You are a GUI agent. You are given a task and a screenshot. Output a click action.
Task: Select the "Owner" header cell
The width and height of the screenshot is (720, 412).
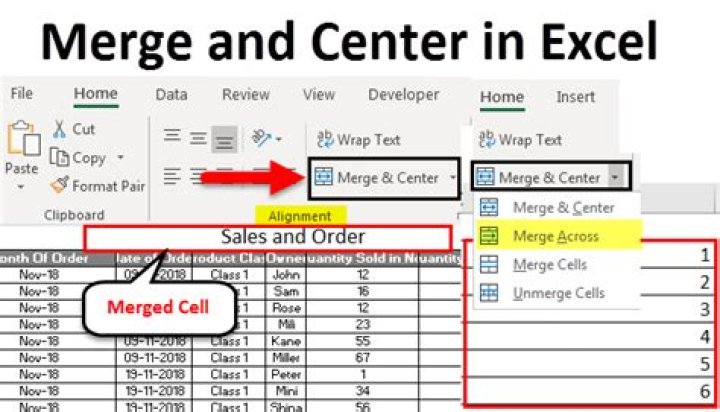pyautogui.click(x=285, y=259)
